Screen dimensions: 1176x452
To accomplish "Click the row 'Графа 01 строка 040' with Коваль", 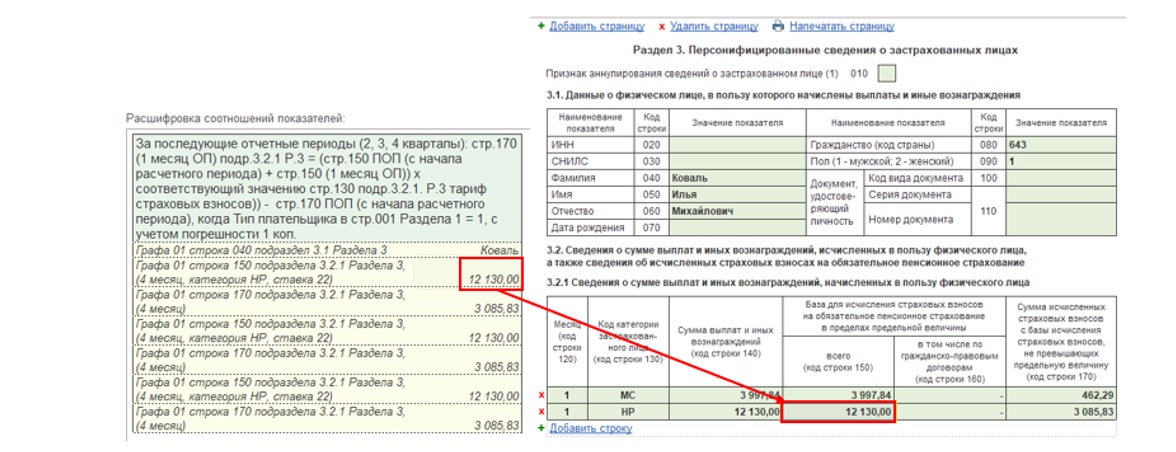I will (326, 250).
